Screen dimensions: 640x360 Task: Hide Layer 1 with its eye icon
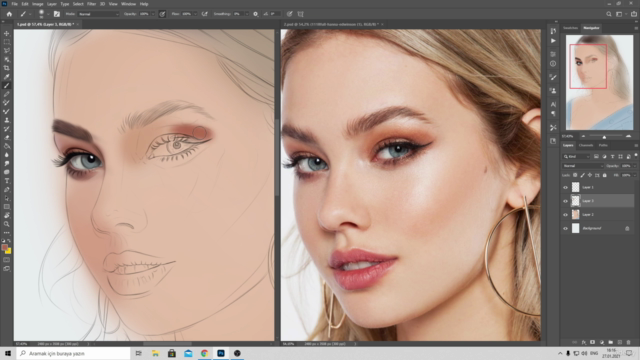click(x=565, y=187)
